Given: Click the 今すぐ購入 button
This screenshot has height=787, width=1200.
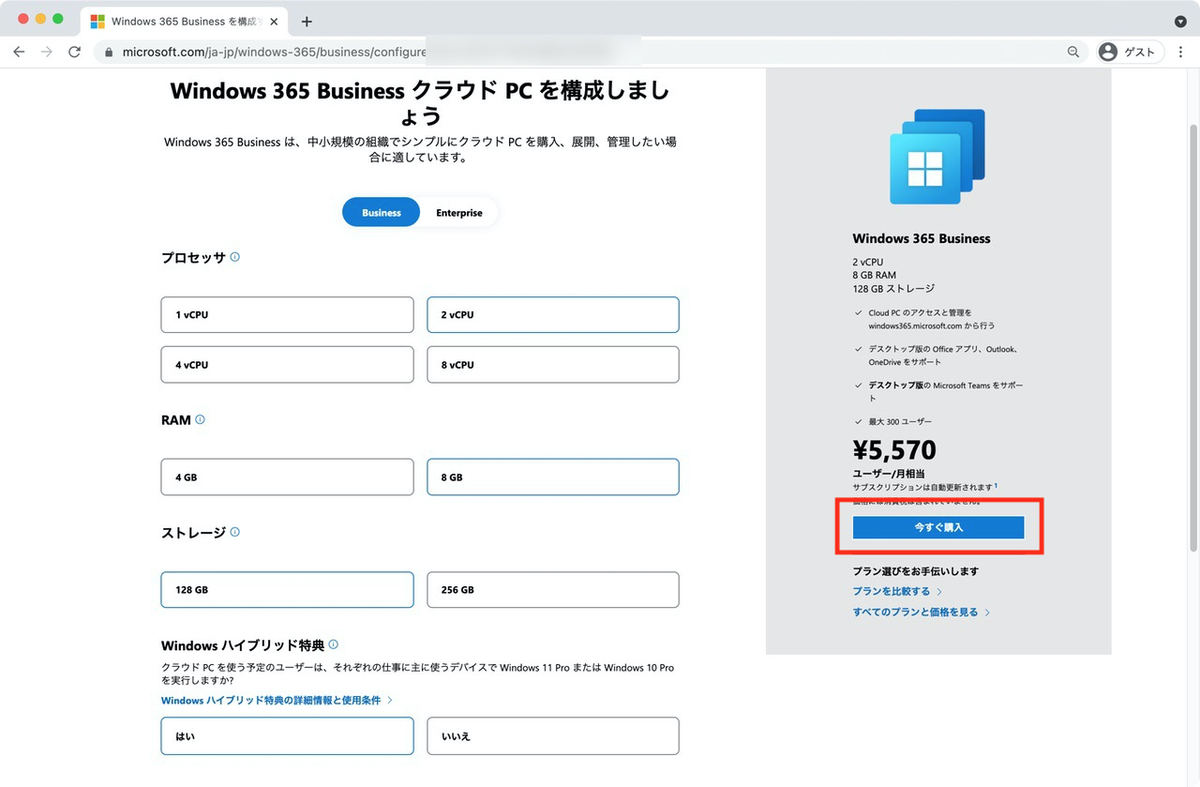Looking at the screenshot, I should point(938,527).
